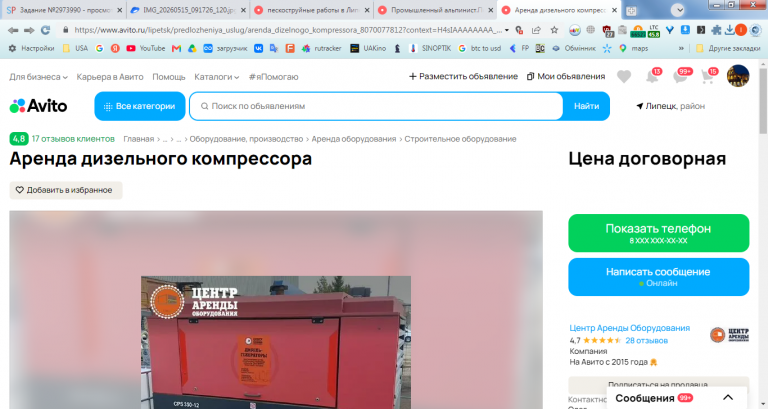The width and height of the screenshot is (768, 409).
Task: Open the user profile avatar
Action: pos(738,76)
